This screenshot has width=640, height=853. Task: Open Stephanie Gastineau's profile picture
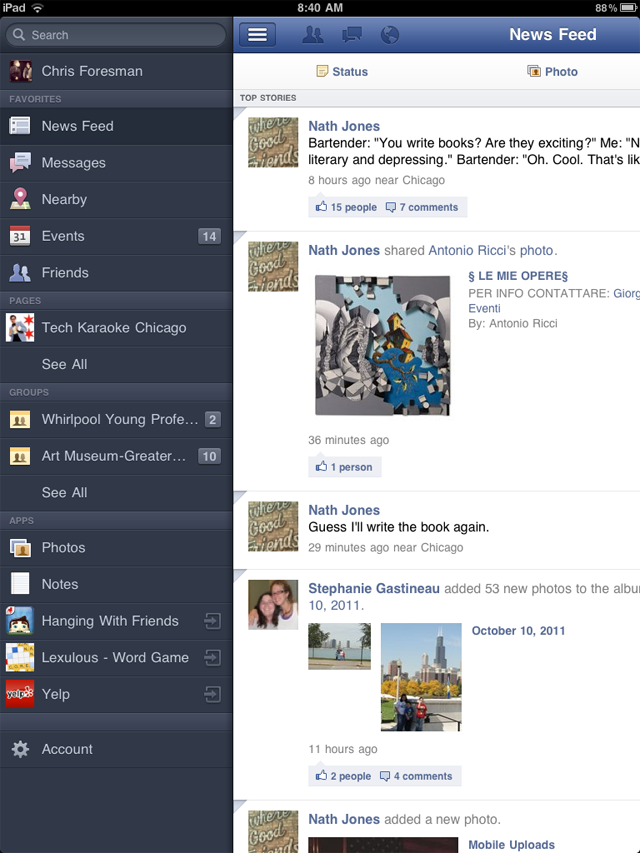click(273, 605)
